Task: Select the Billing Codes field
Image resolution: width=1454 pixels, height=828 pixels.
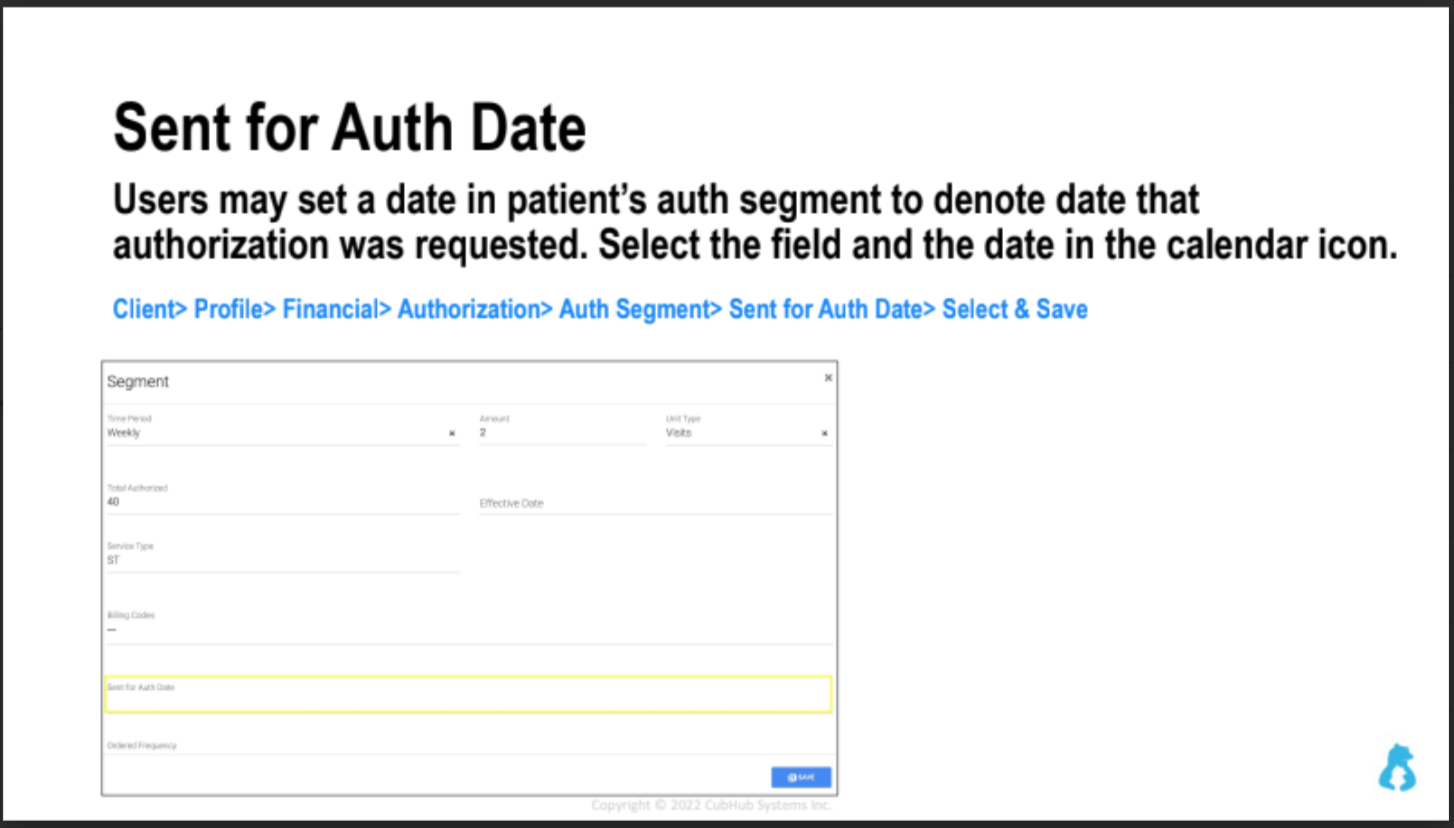Action: coord(469,625)
